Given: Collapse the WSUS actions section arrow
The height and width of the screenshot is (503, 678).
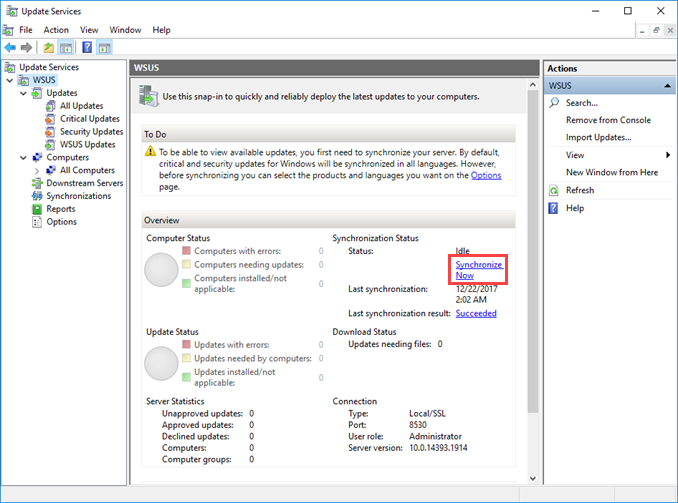Looking at the screenshot, I should pos(667,86).
